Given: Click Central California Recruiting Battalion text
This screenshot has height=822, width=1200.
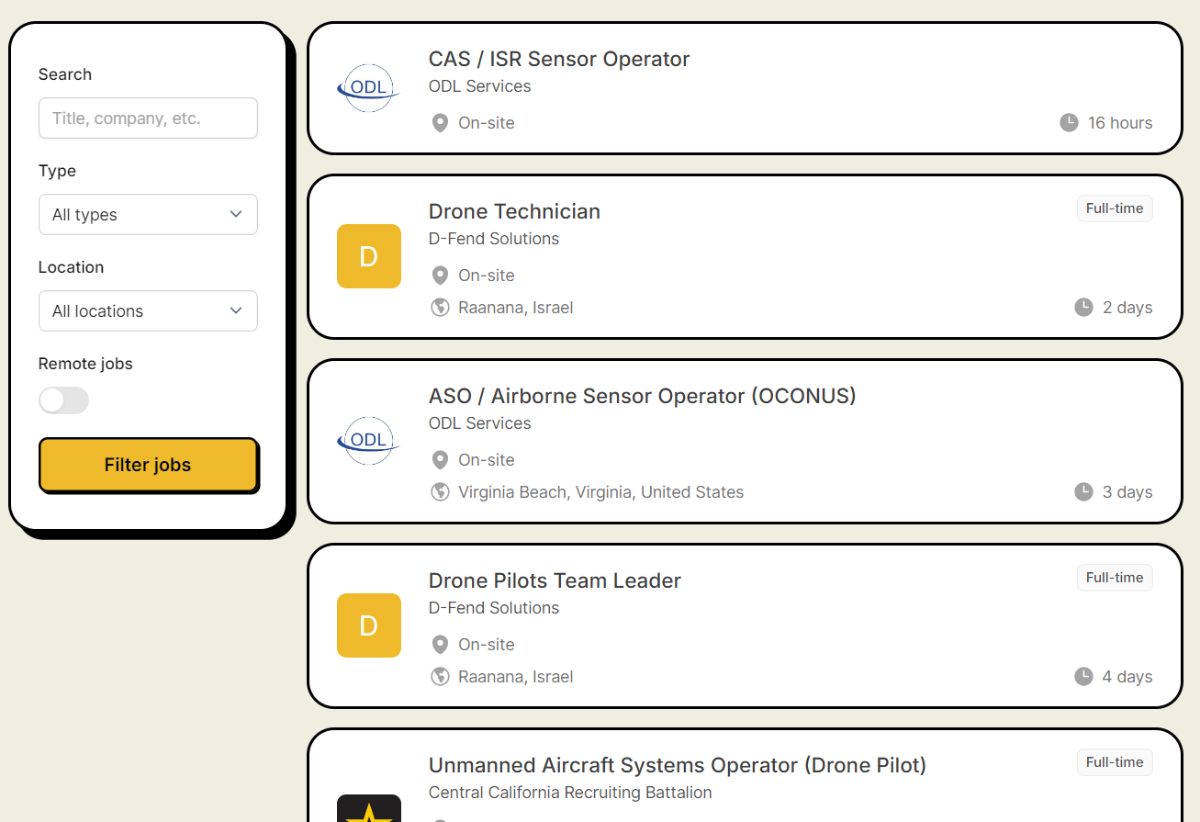Looking at the screenshot, I should (570, 792).
